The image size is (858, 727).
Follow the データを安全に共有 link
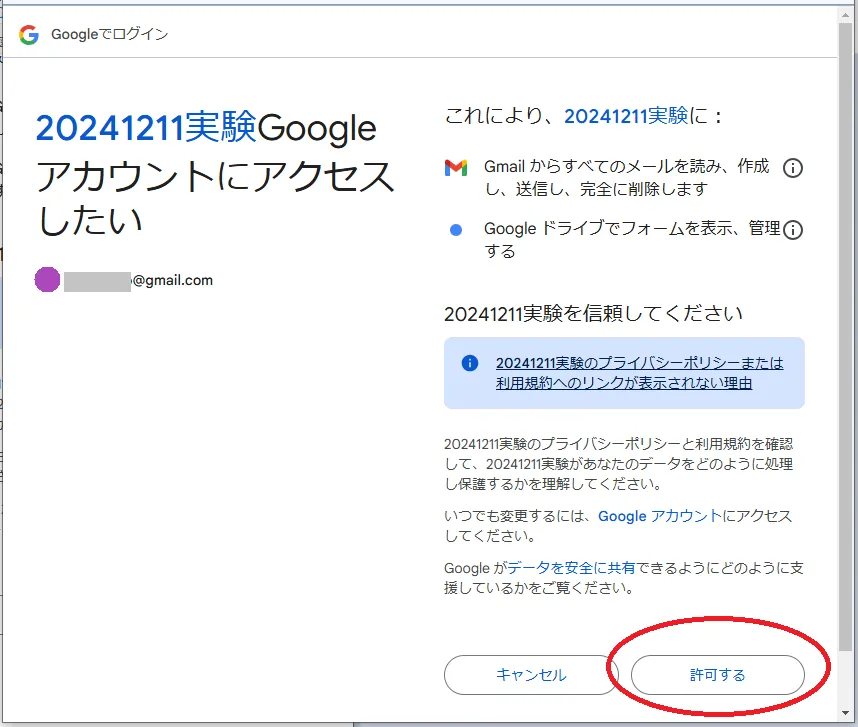click(570, 568)
